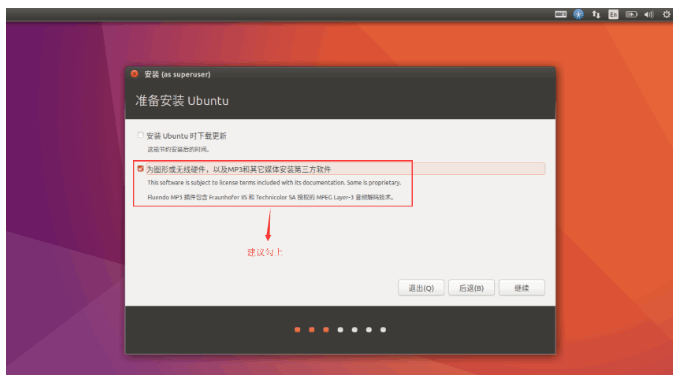
Task: Enable download updates while installing Ubuntu
Action: point(140,135)
